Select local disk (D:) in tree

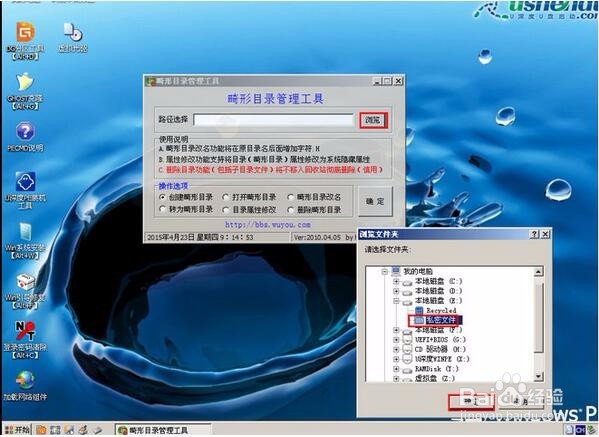(439, 291)
